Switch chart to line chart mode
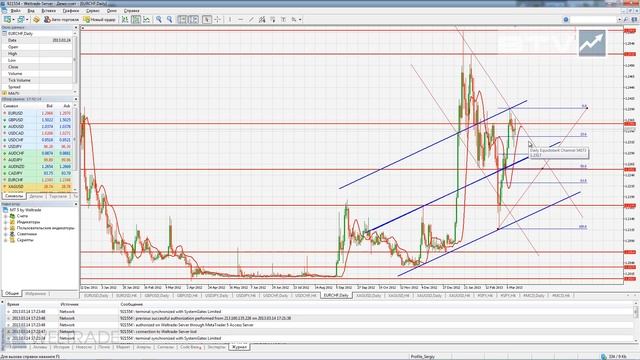This screenshot has width=640, height=360. point(147,19)
